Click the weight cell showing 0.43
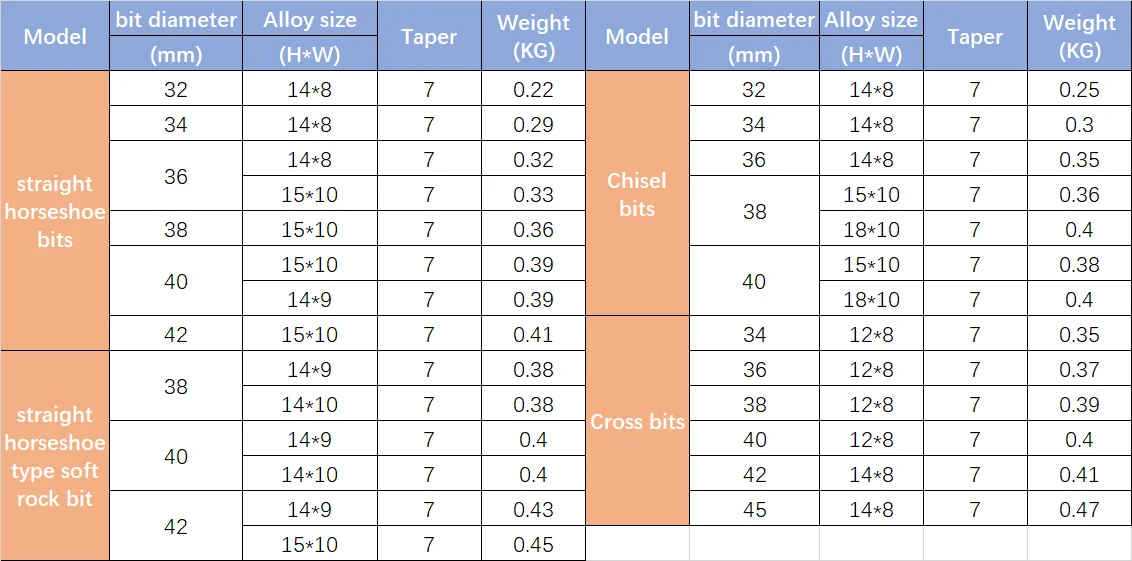 point(533,509)
